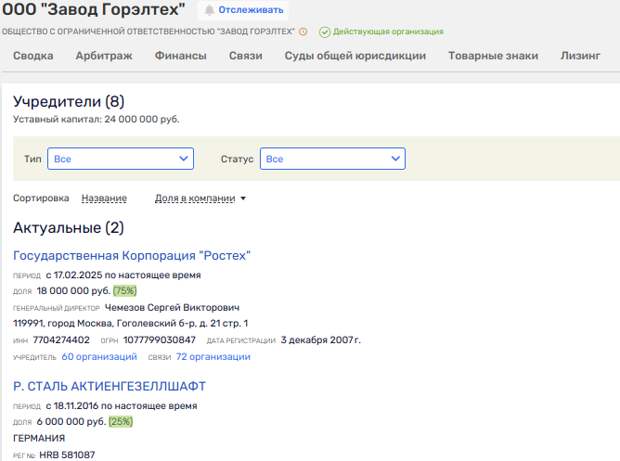
Task: Click the 25% share badge
Action: 121,421
